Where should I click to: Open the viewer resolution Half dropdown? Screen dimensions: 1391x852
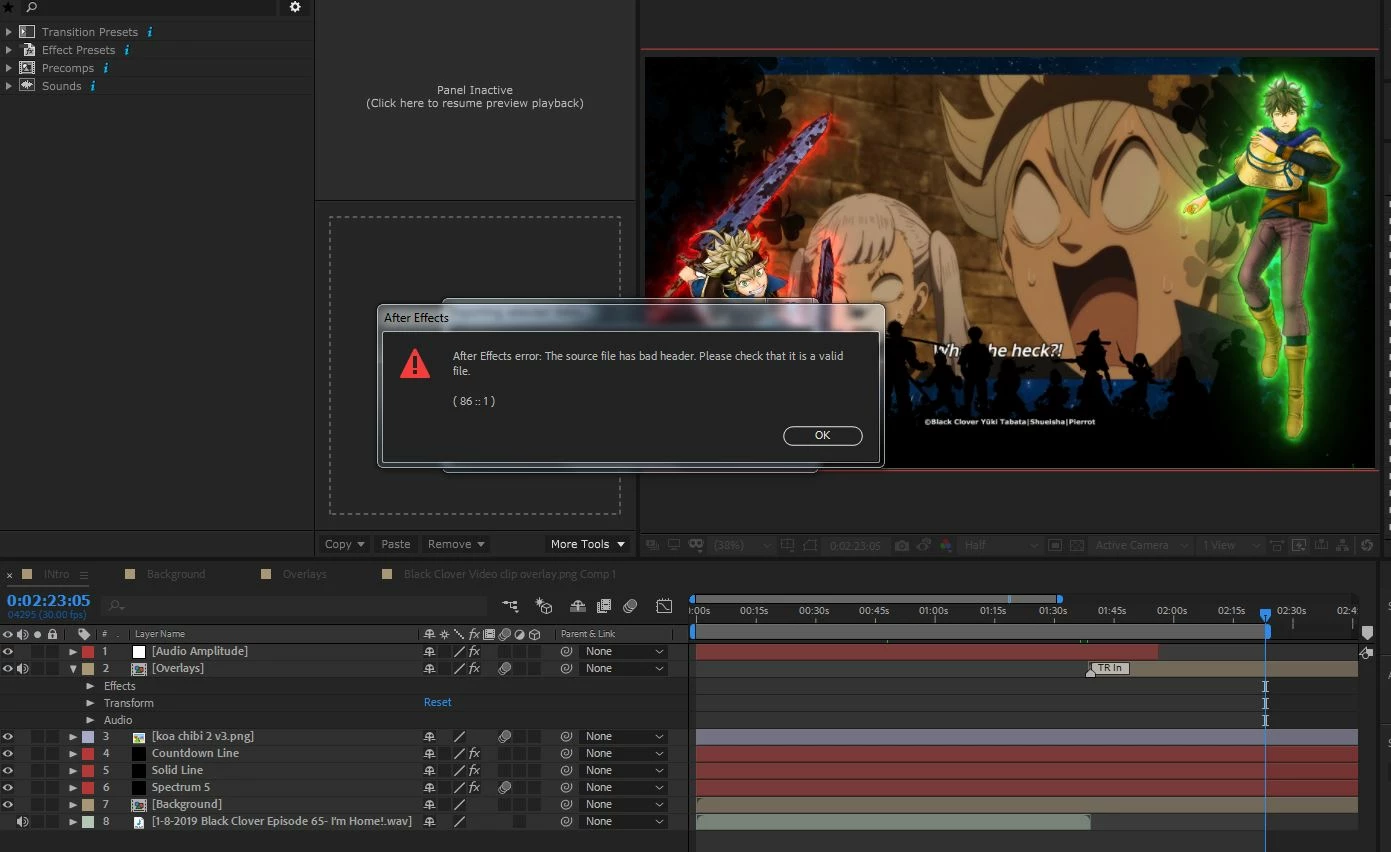(x=1000, y=545)
